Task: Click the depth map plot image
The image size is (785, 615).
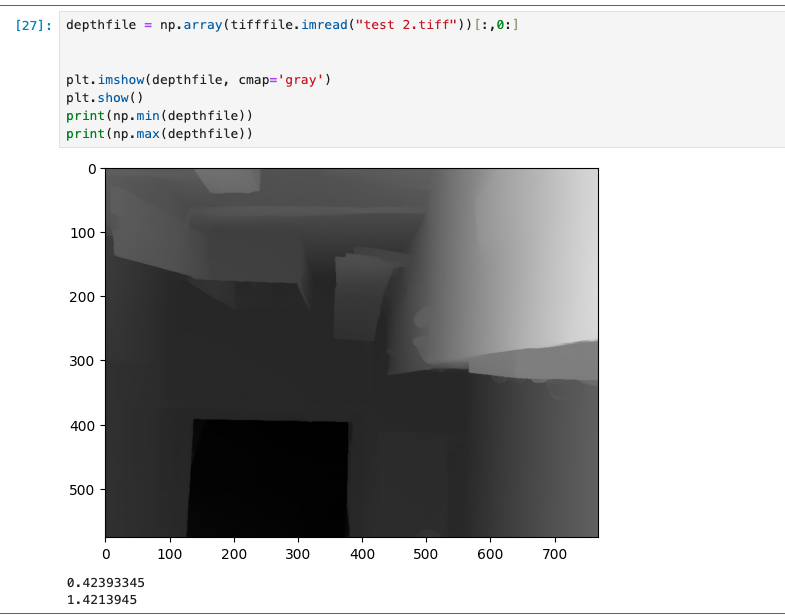Action: tap(352, 353)
